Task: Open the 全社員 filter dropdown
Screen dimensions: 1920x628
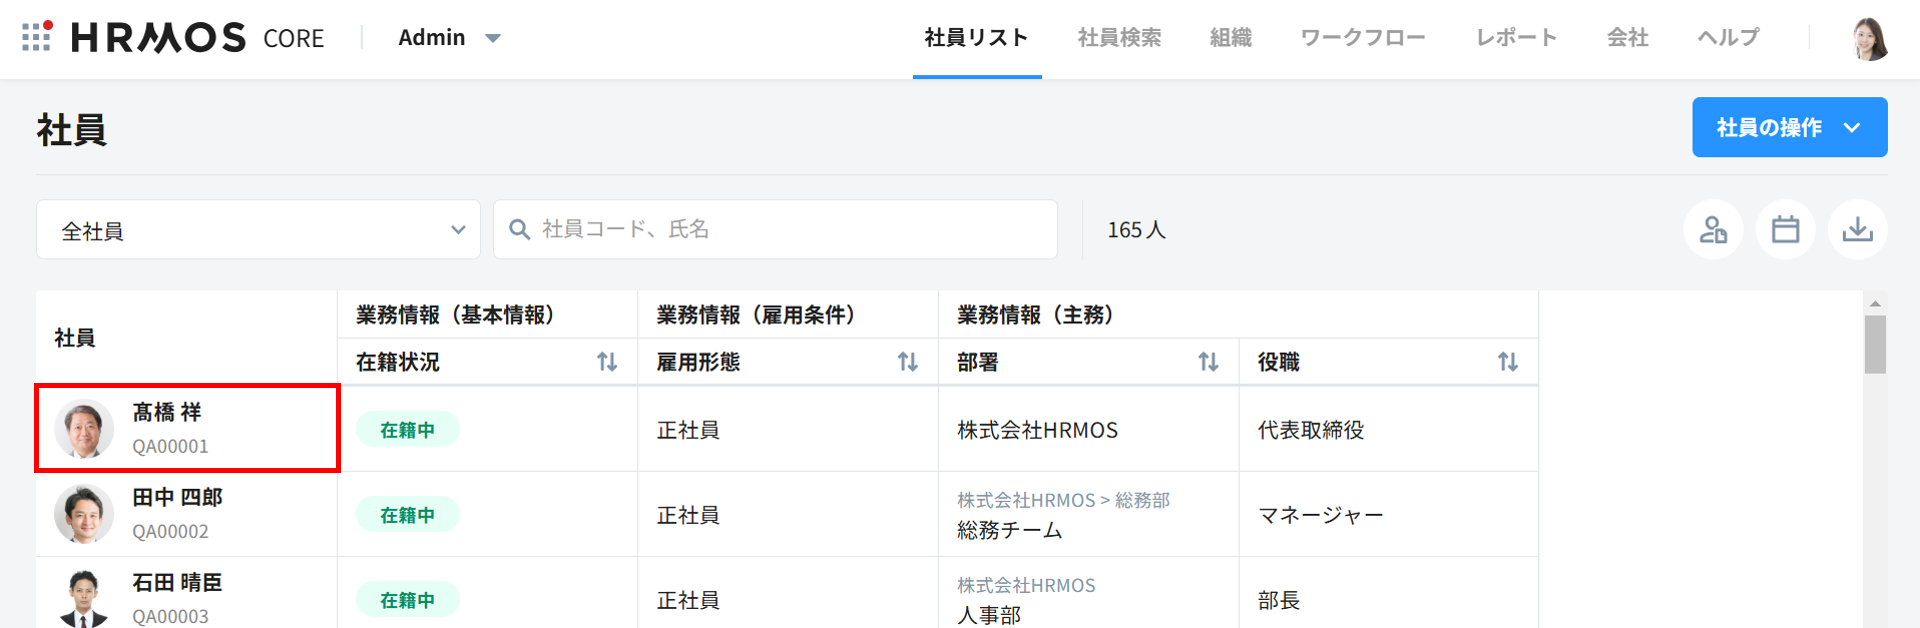Action: click(258, 230)
